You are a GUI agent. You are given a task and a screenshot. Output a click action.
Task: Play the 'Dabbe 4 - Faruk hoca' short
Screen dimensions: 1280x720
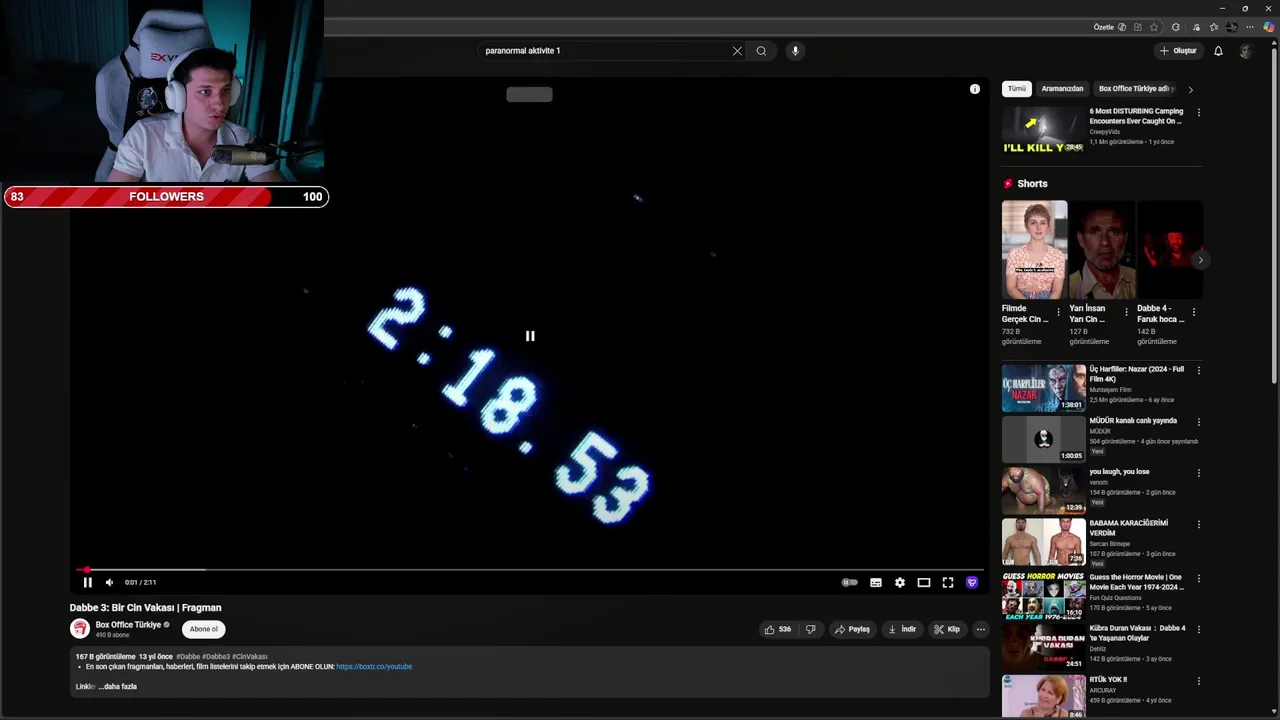click(1170, 250)
